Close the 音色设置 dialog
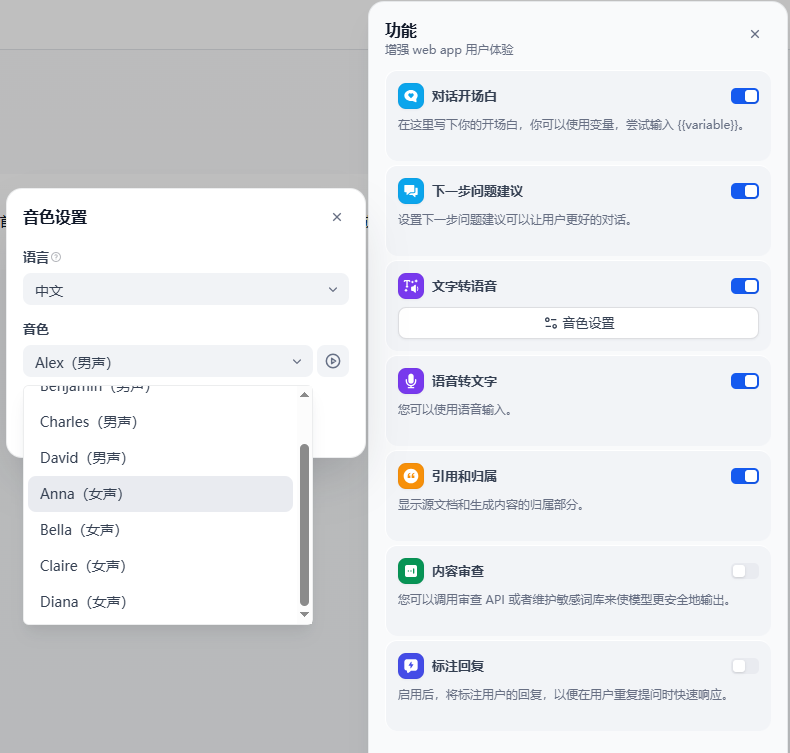This screenshot has height=753, width=790. [337, 217]
